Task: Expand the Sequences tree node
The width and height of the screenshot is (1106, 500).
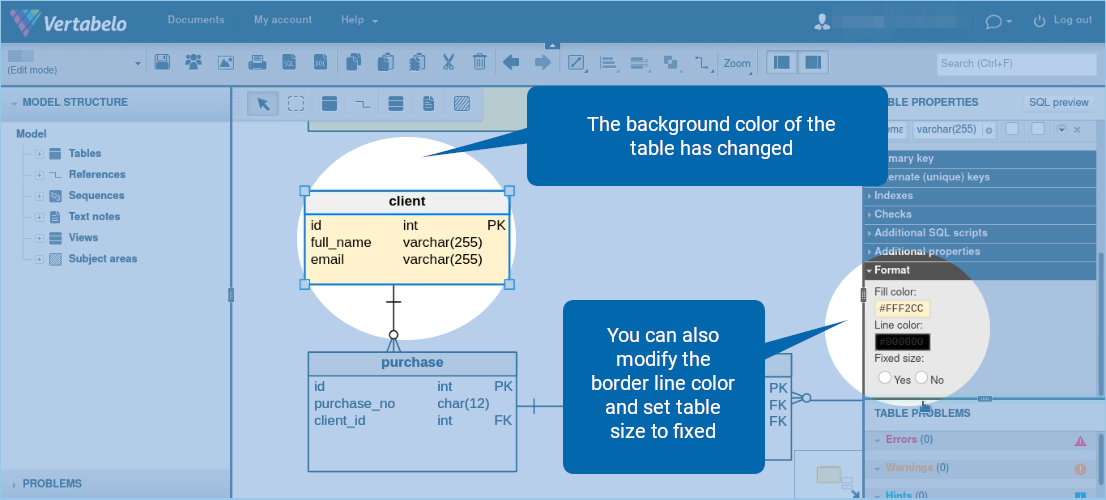Action: click(x=40, y=196)
